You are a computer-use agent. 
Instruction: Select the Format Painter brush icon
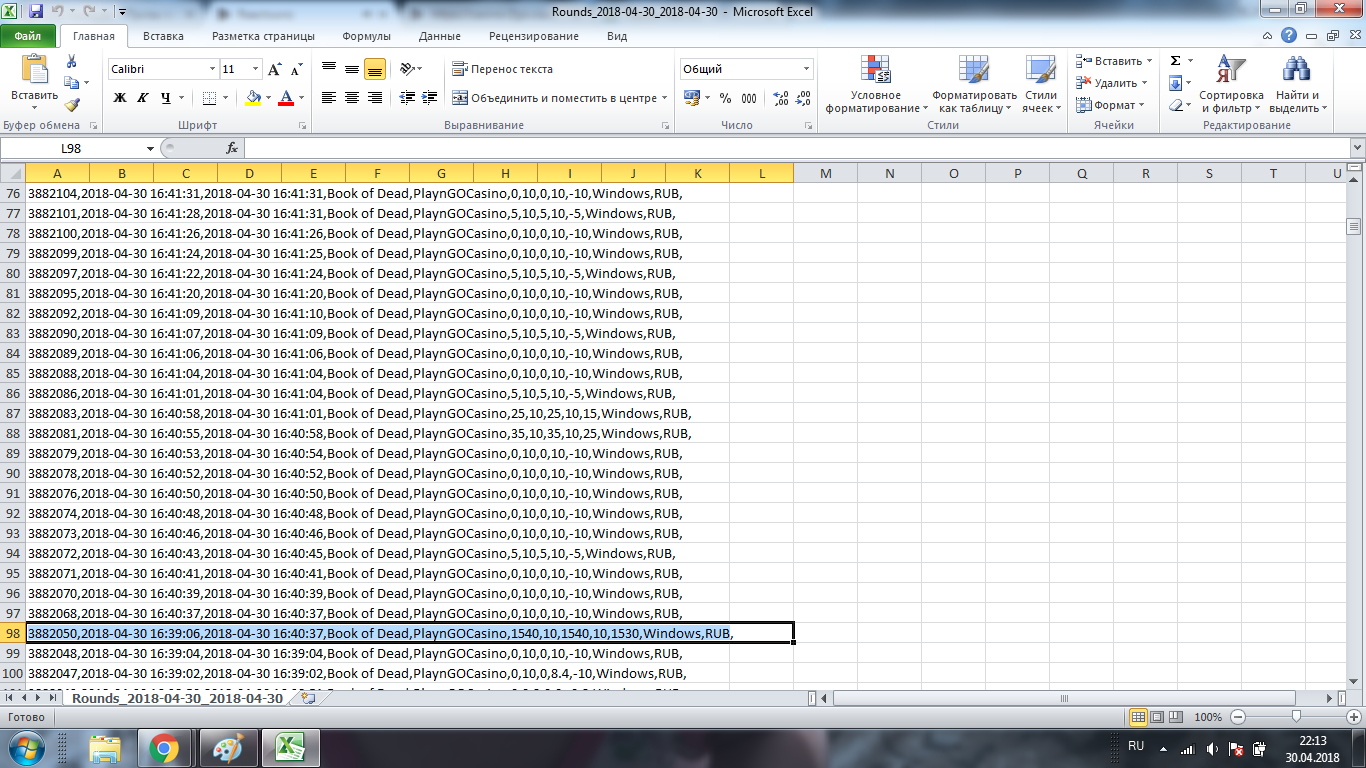[71, 105]
